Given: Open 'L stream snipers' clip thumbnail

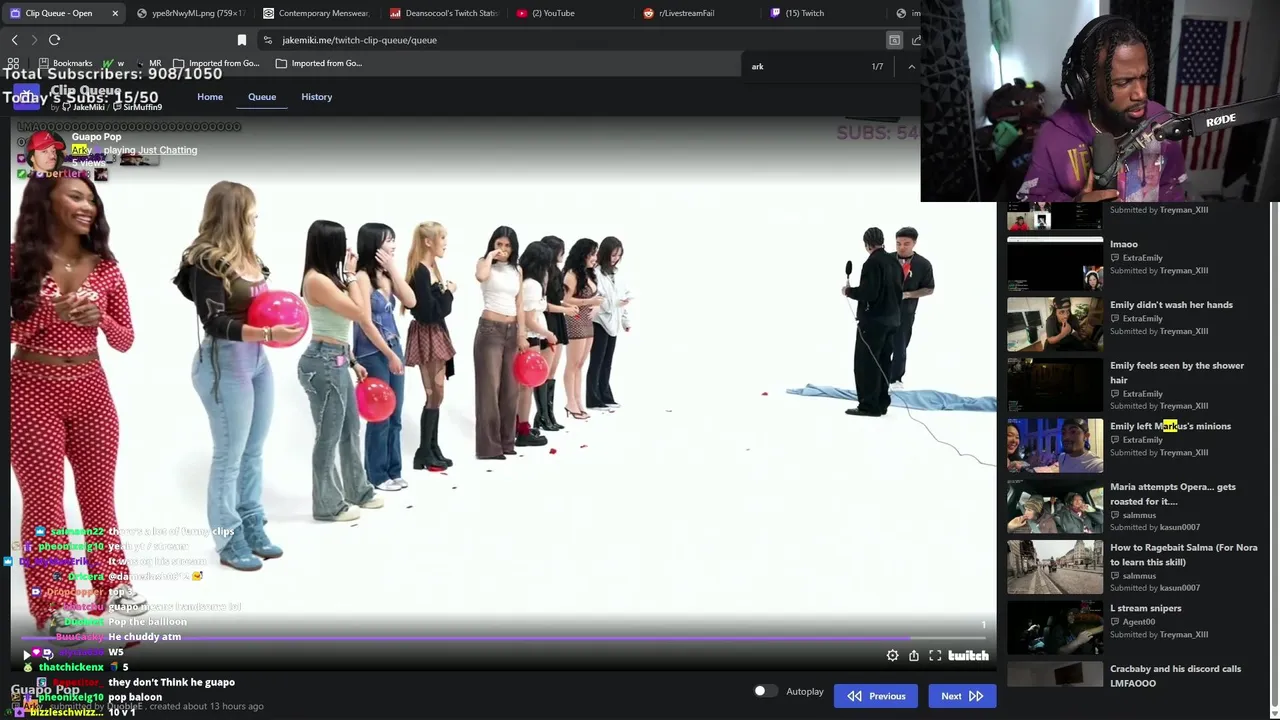Looking at the screenshot, I should [1055, 628].
